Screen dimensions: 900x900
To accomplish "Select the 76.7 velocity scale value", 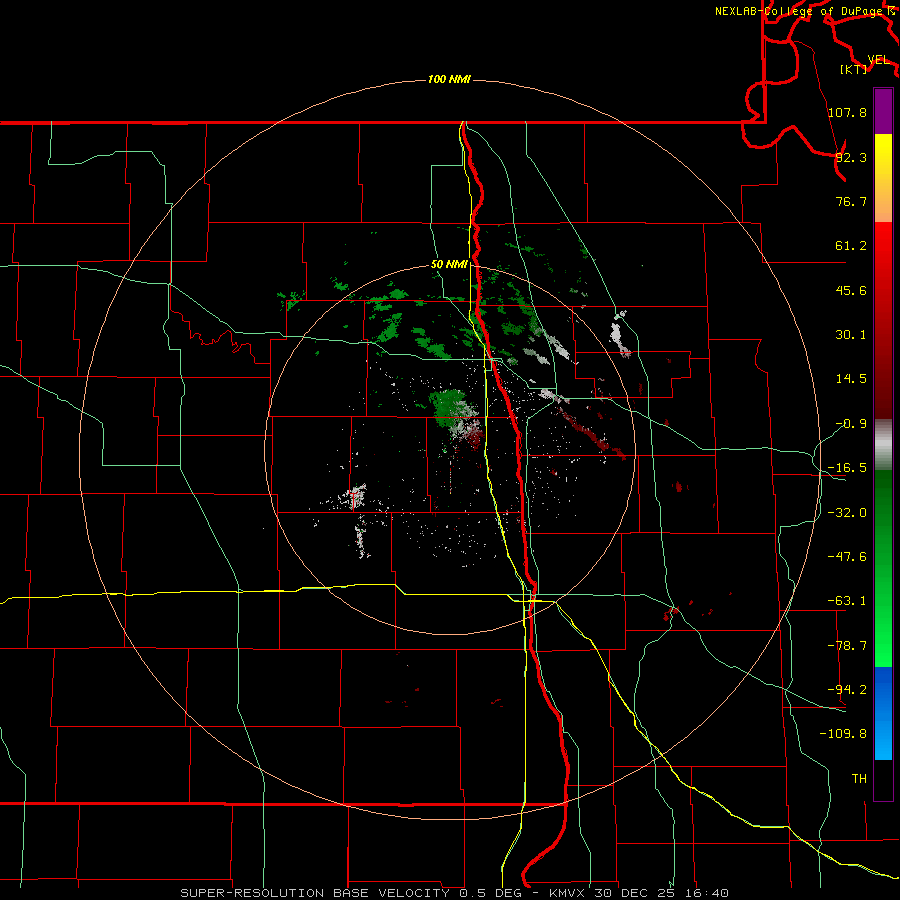I will click(x=851, y=201).
